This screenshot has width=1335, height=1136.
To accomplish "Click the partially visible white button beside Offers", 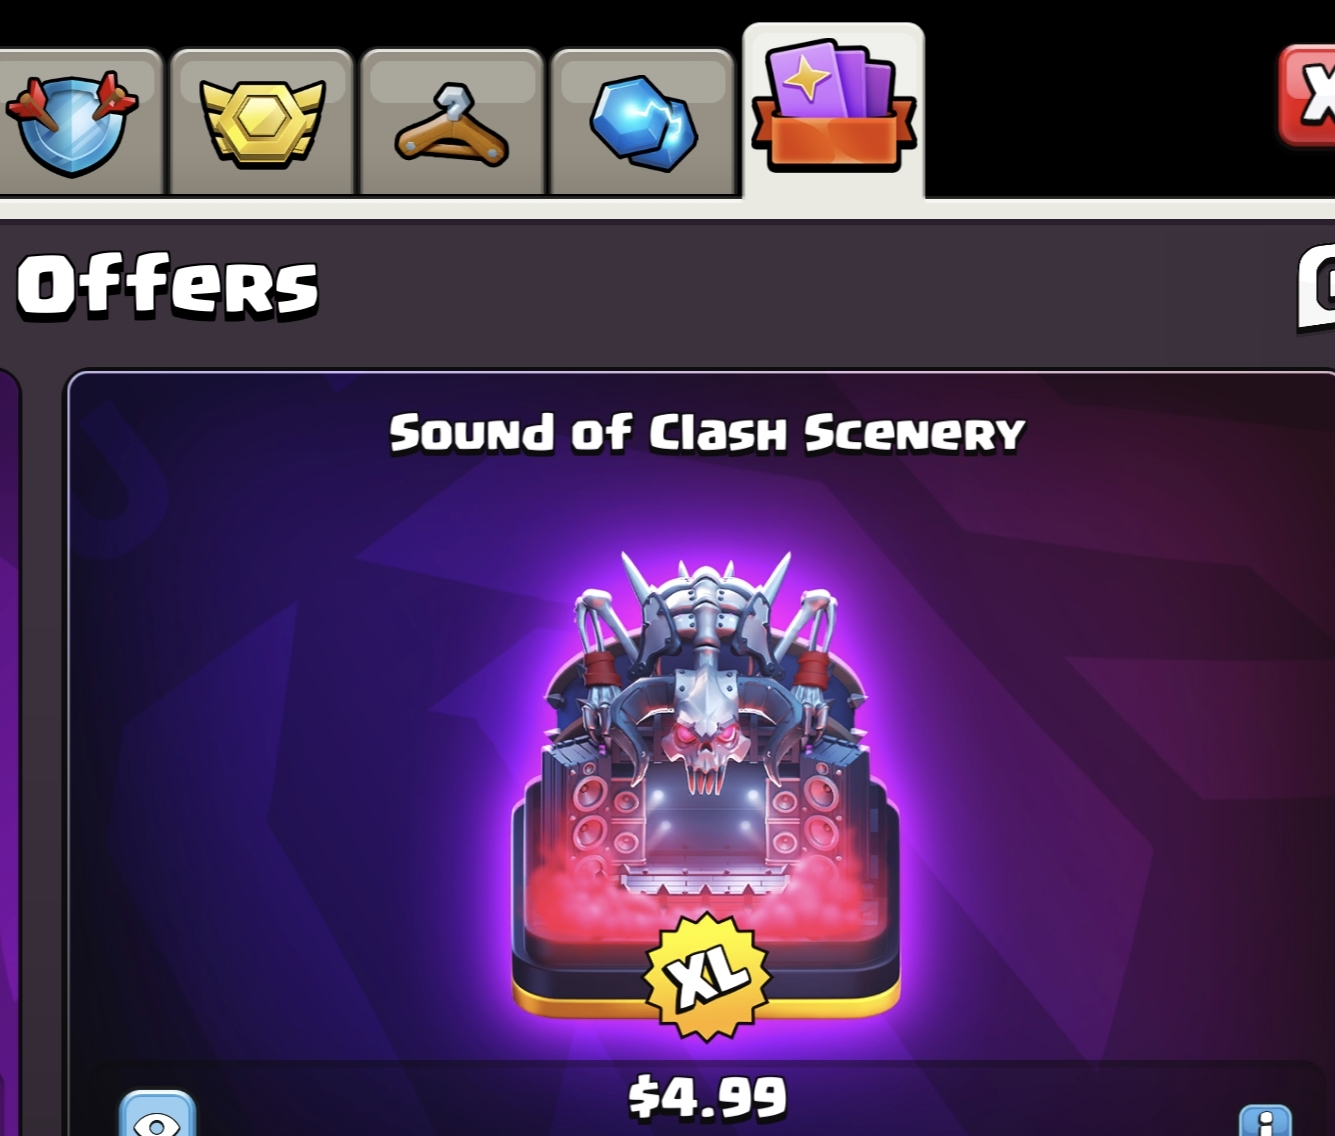I will 1316,286.
